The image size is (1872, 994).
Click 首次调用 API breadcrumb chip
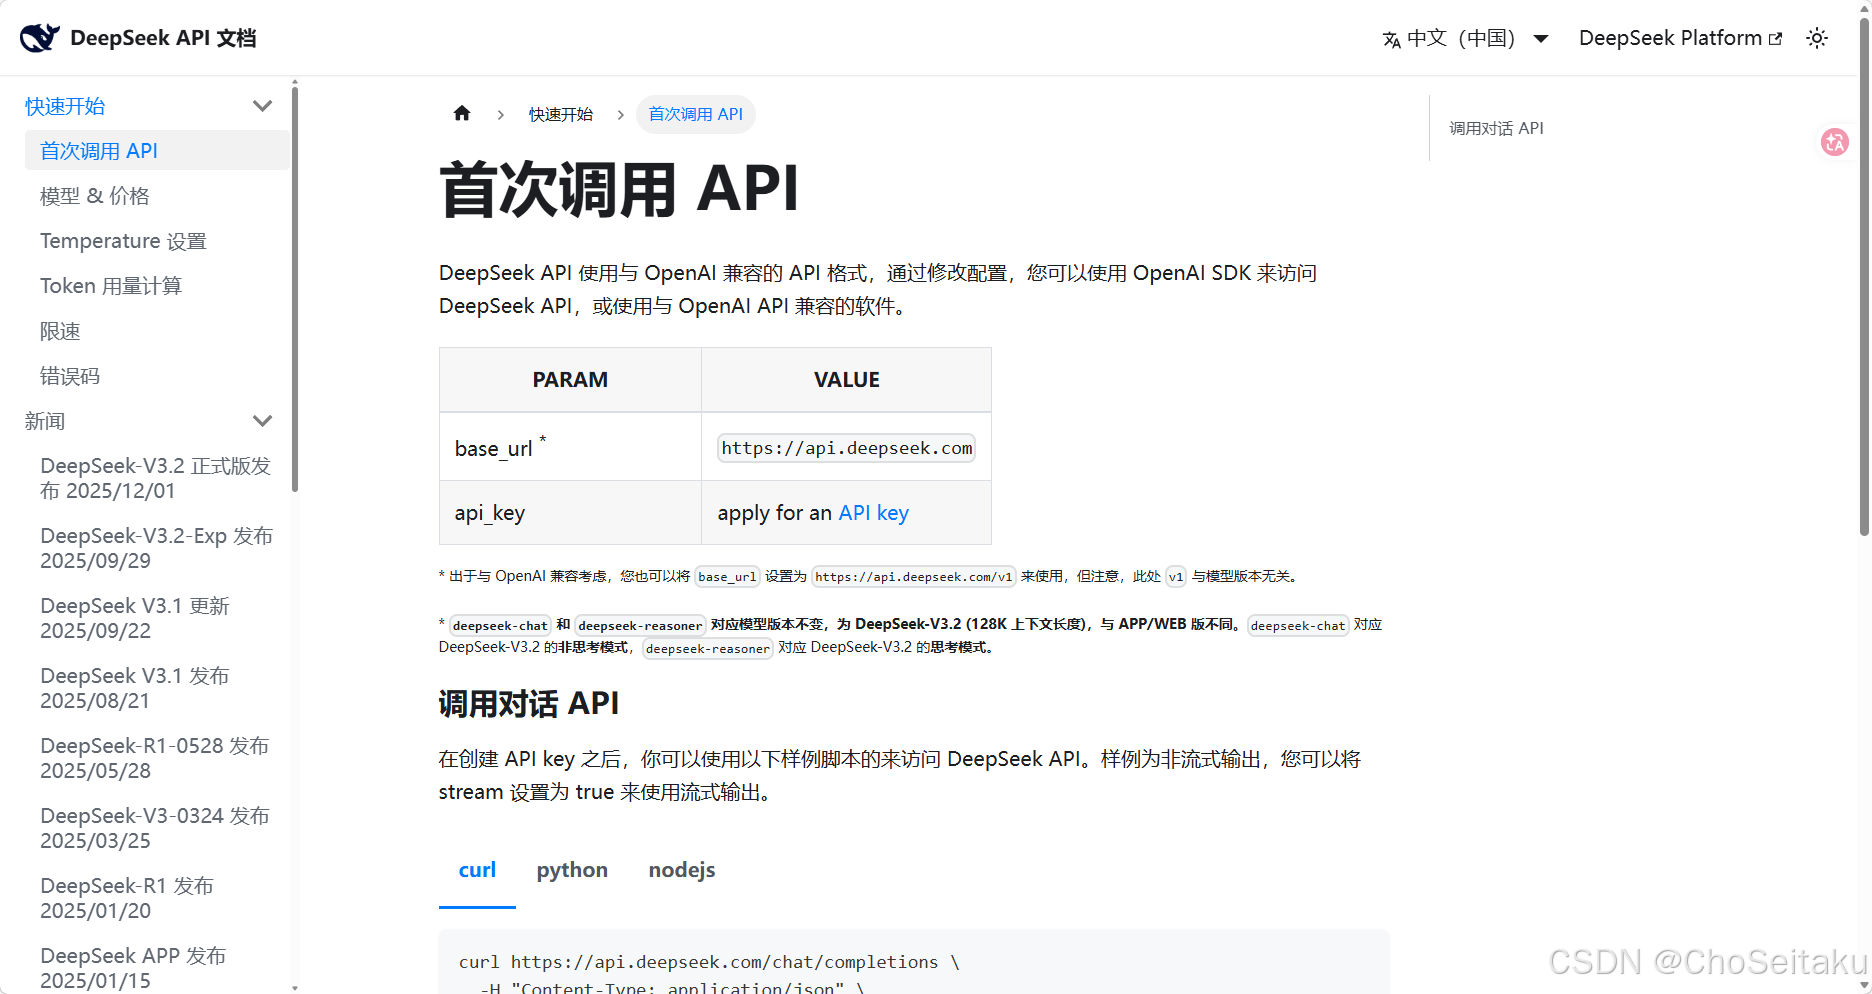696,114
